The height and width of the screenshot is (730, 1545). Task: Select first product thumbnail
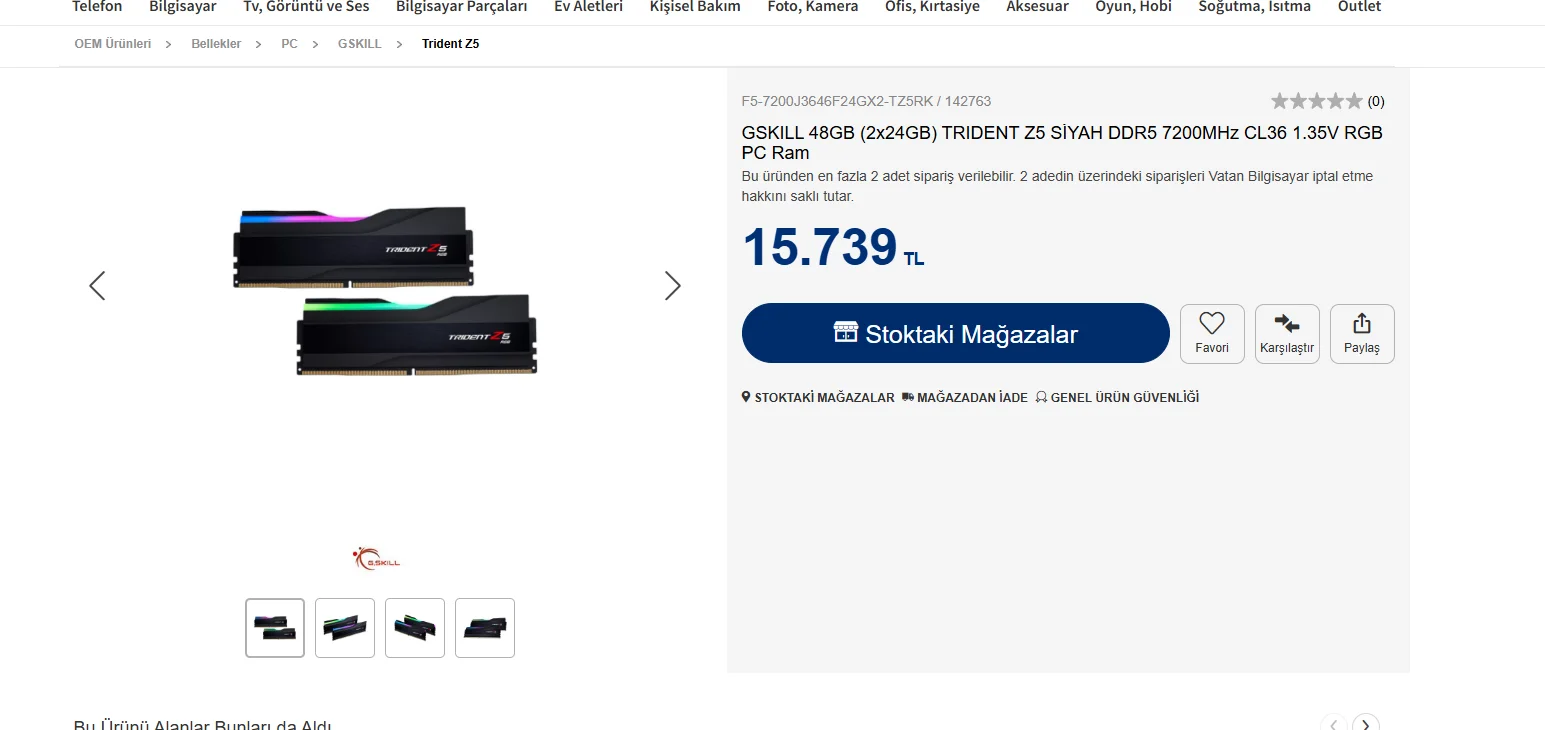(x=275, y=628)
